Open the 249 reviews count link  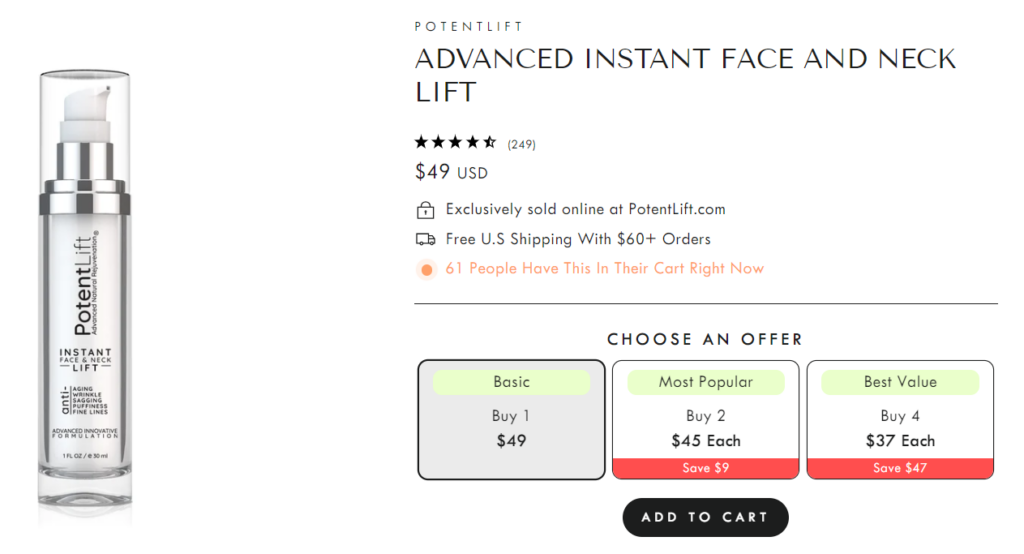coord(521,144)
